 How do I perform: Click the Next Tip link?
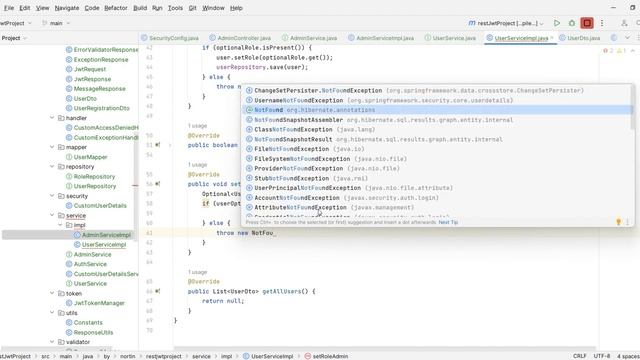[x=448, y=222]
